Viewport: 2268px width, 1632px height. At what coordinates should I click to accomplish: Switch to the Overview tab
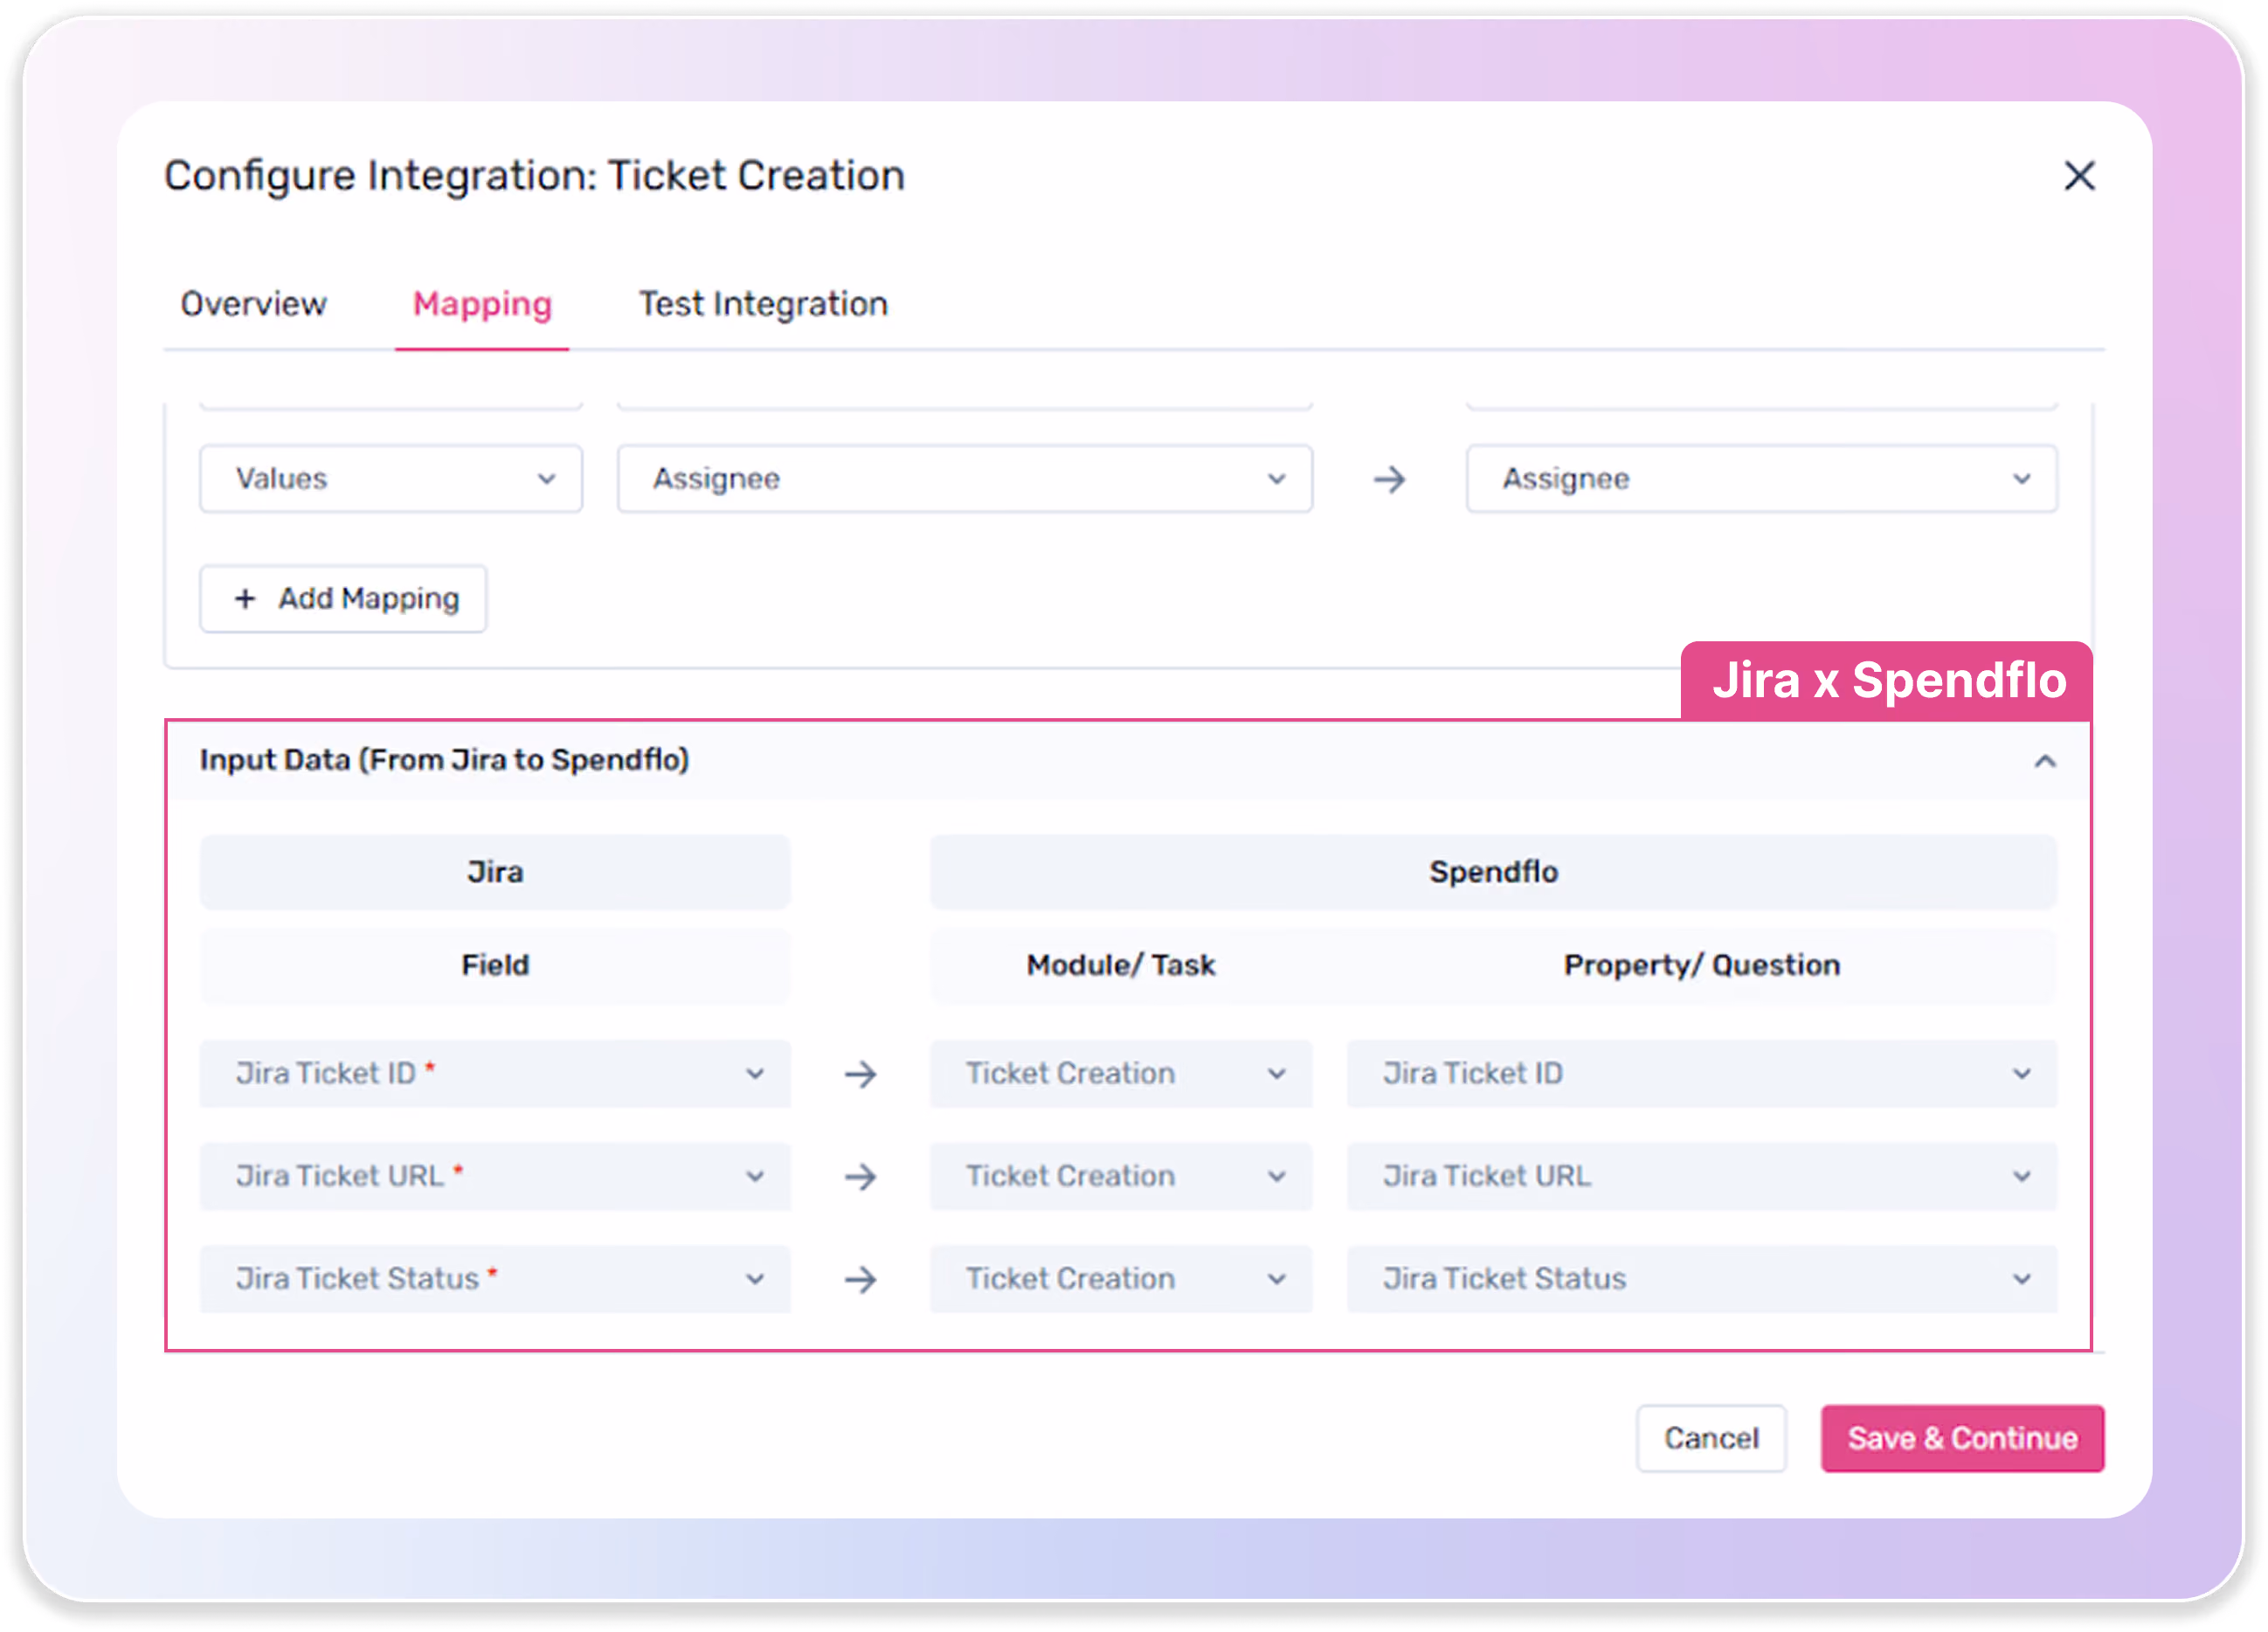pos(253,304)
